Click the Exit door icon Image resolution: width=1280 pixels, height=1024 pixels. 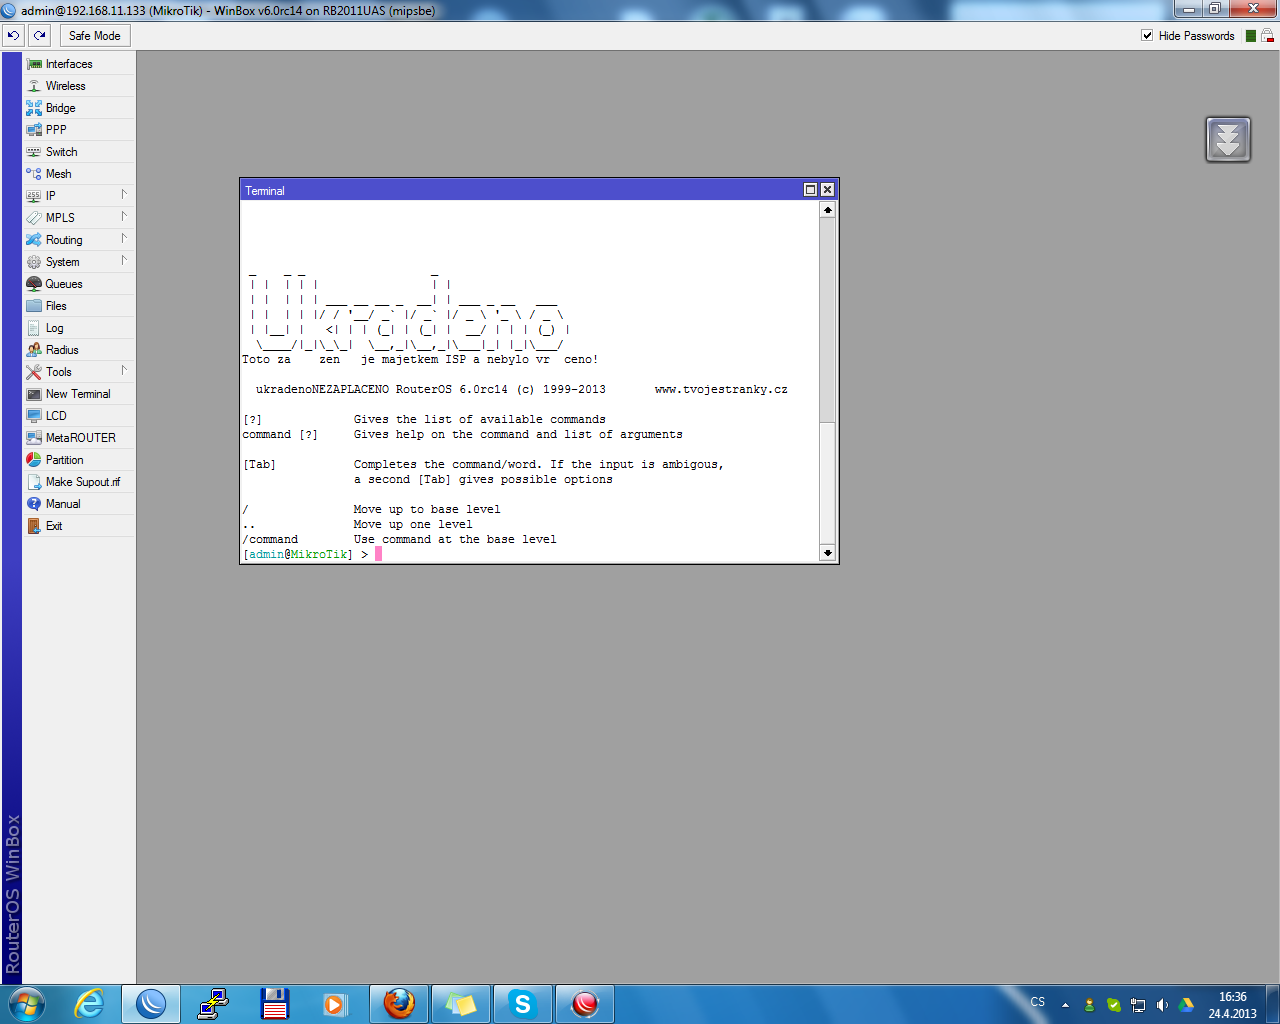click(34, 526)
